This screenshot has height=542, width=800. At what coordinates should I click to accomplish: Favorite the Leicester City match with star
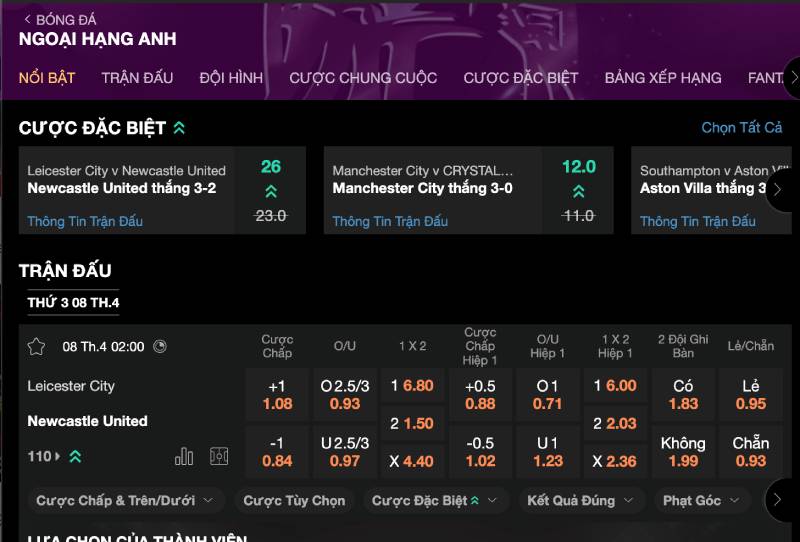[37, 346]
